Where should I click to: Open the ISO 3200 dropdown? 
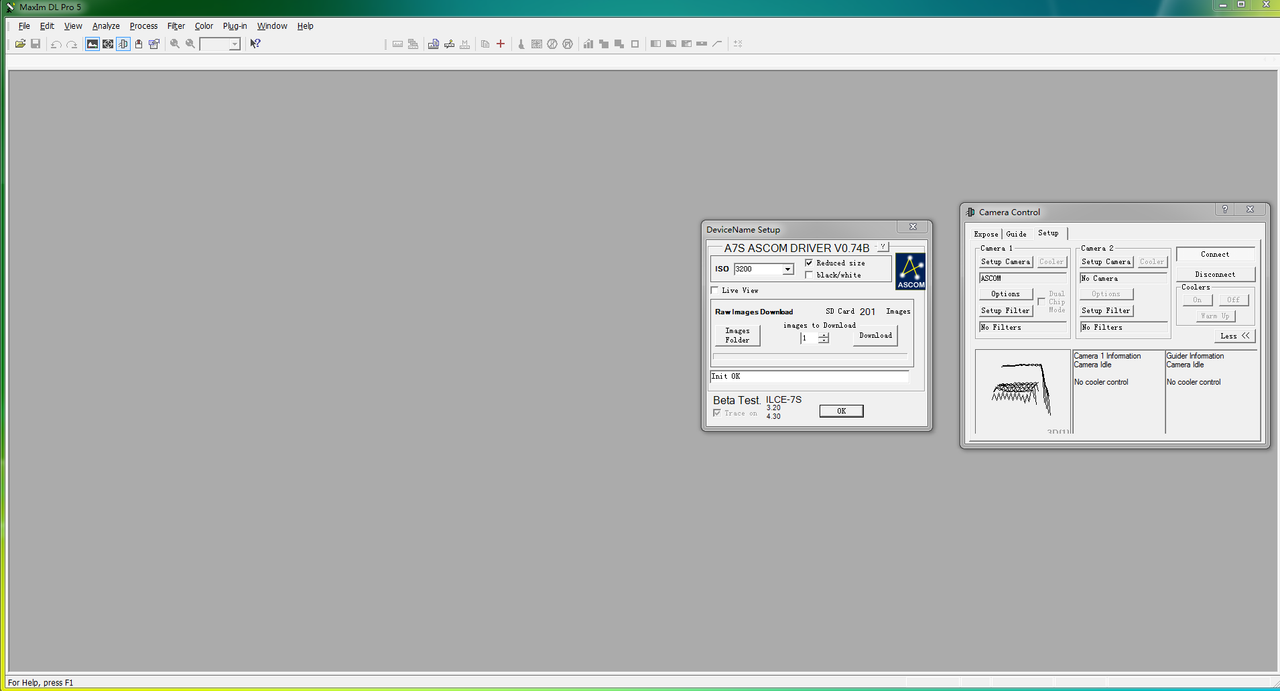click(x=787, y=269)
